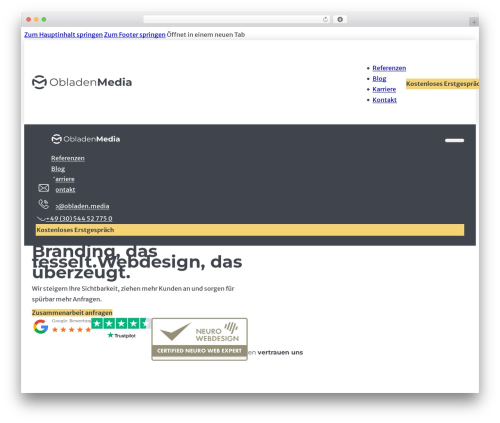Select Blog in the dark mobile menu

point(58,169)
